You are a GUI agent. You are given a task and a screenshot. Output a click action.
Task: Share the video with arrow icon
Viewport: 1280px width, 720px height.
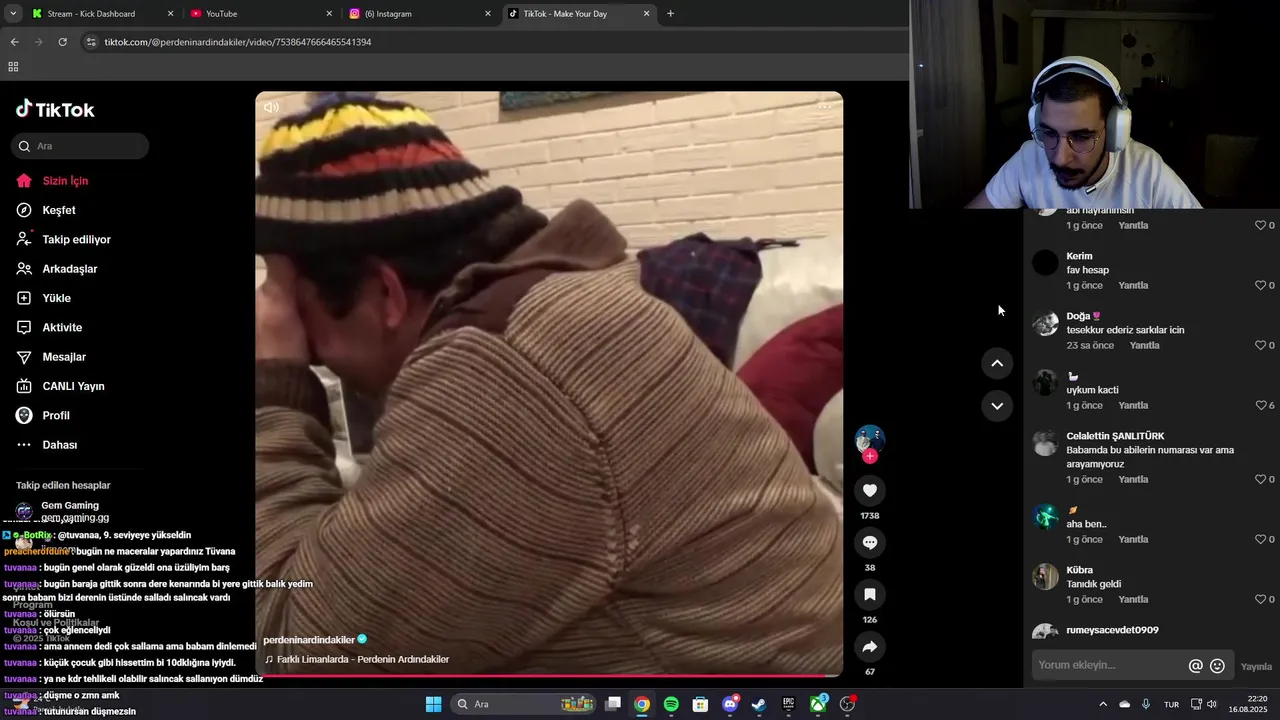pyautogui.click(x=870, y=646)
